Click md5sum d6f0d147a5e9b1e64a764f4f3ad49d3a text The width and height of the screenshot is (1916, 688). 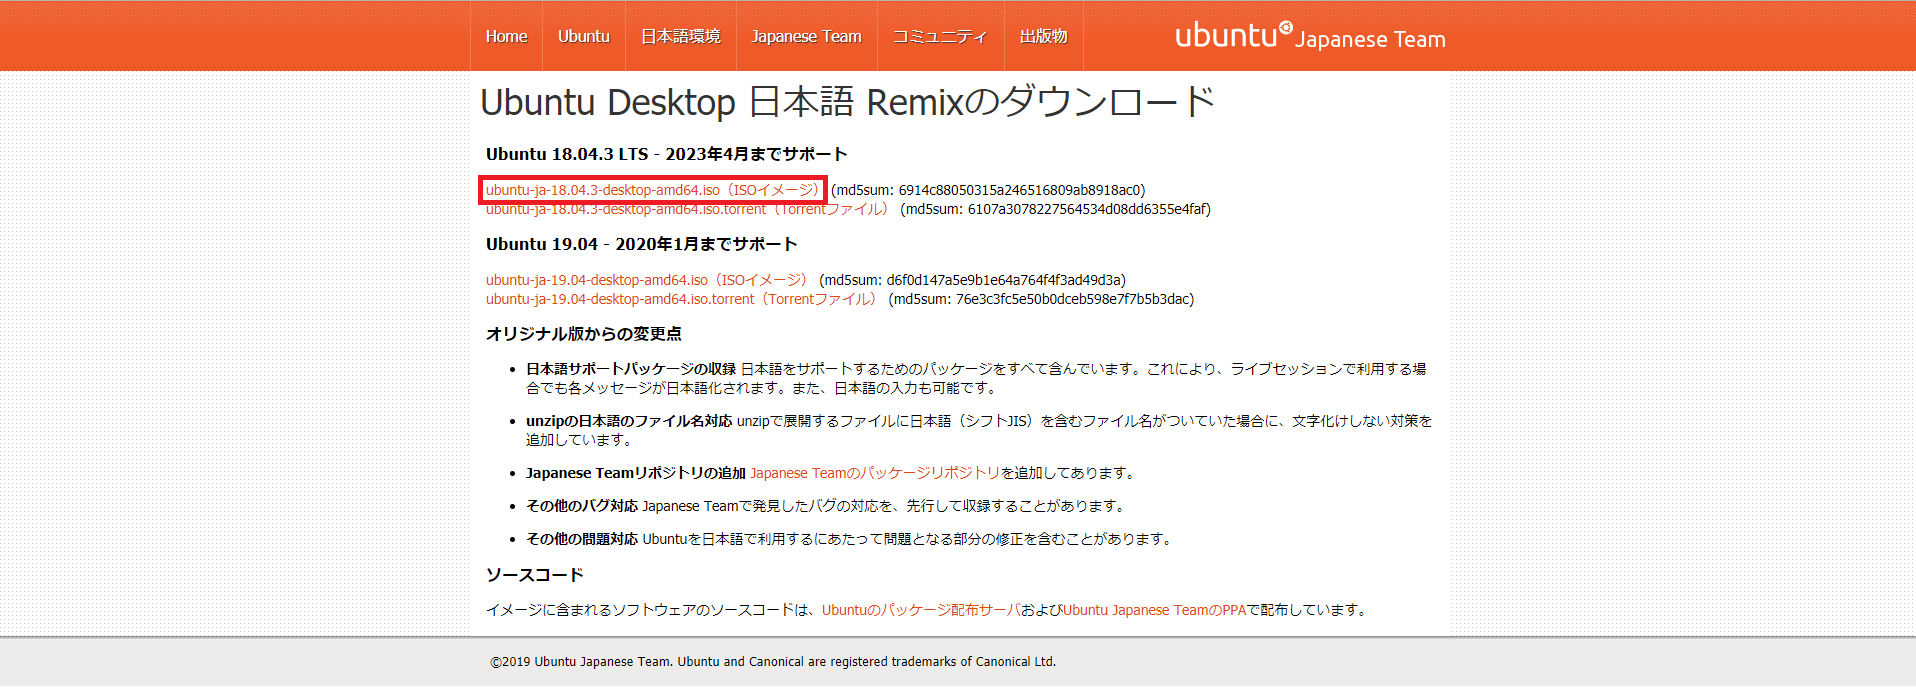[972, 280]
